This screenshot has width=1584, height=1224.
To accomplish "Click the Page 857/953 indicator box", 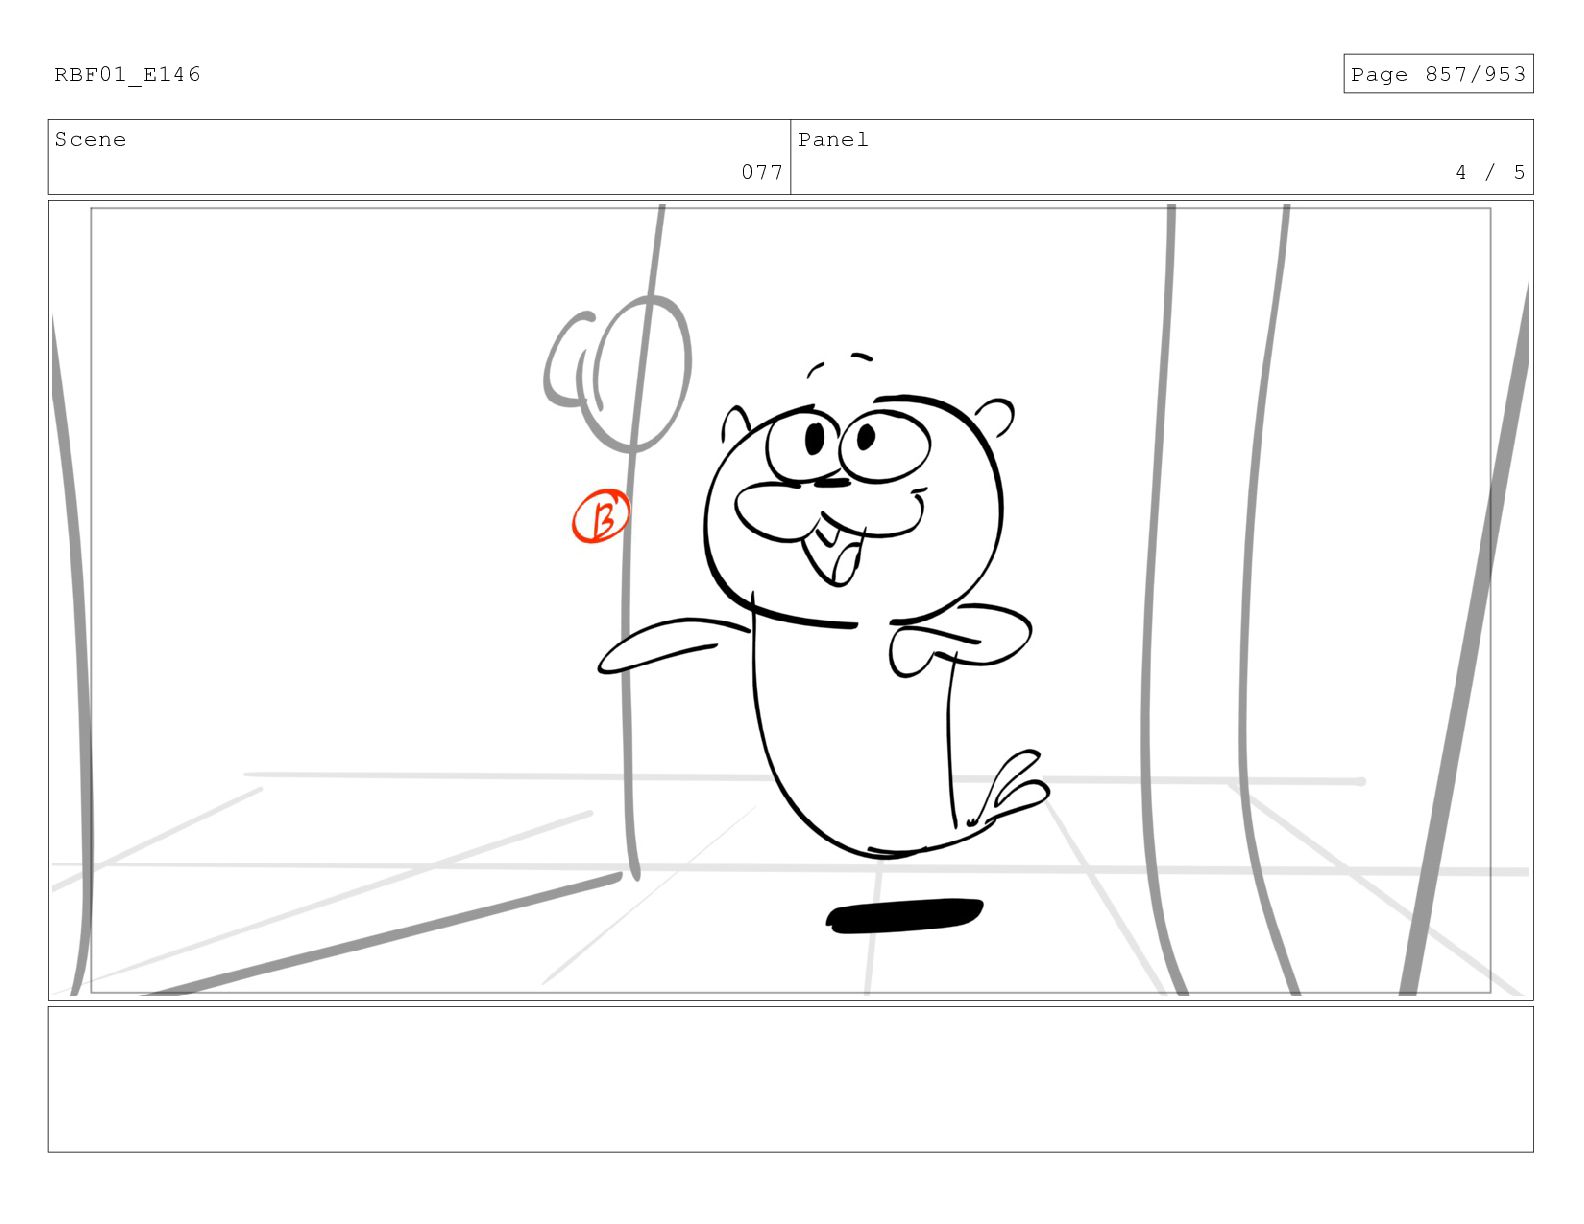I will click(x=1438, y=74).
